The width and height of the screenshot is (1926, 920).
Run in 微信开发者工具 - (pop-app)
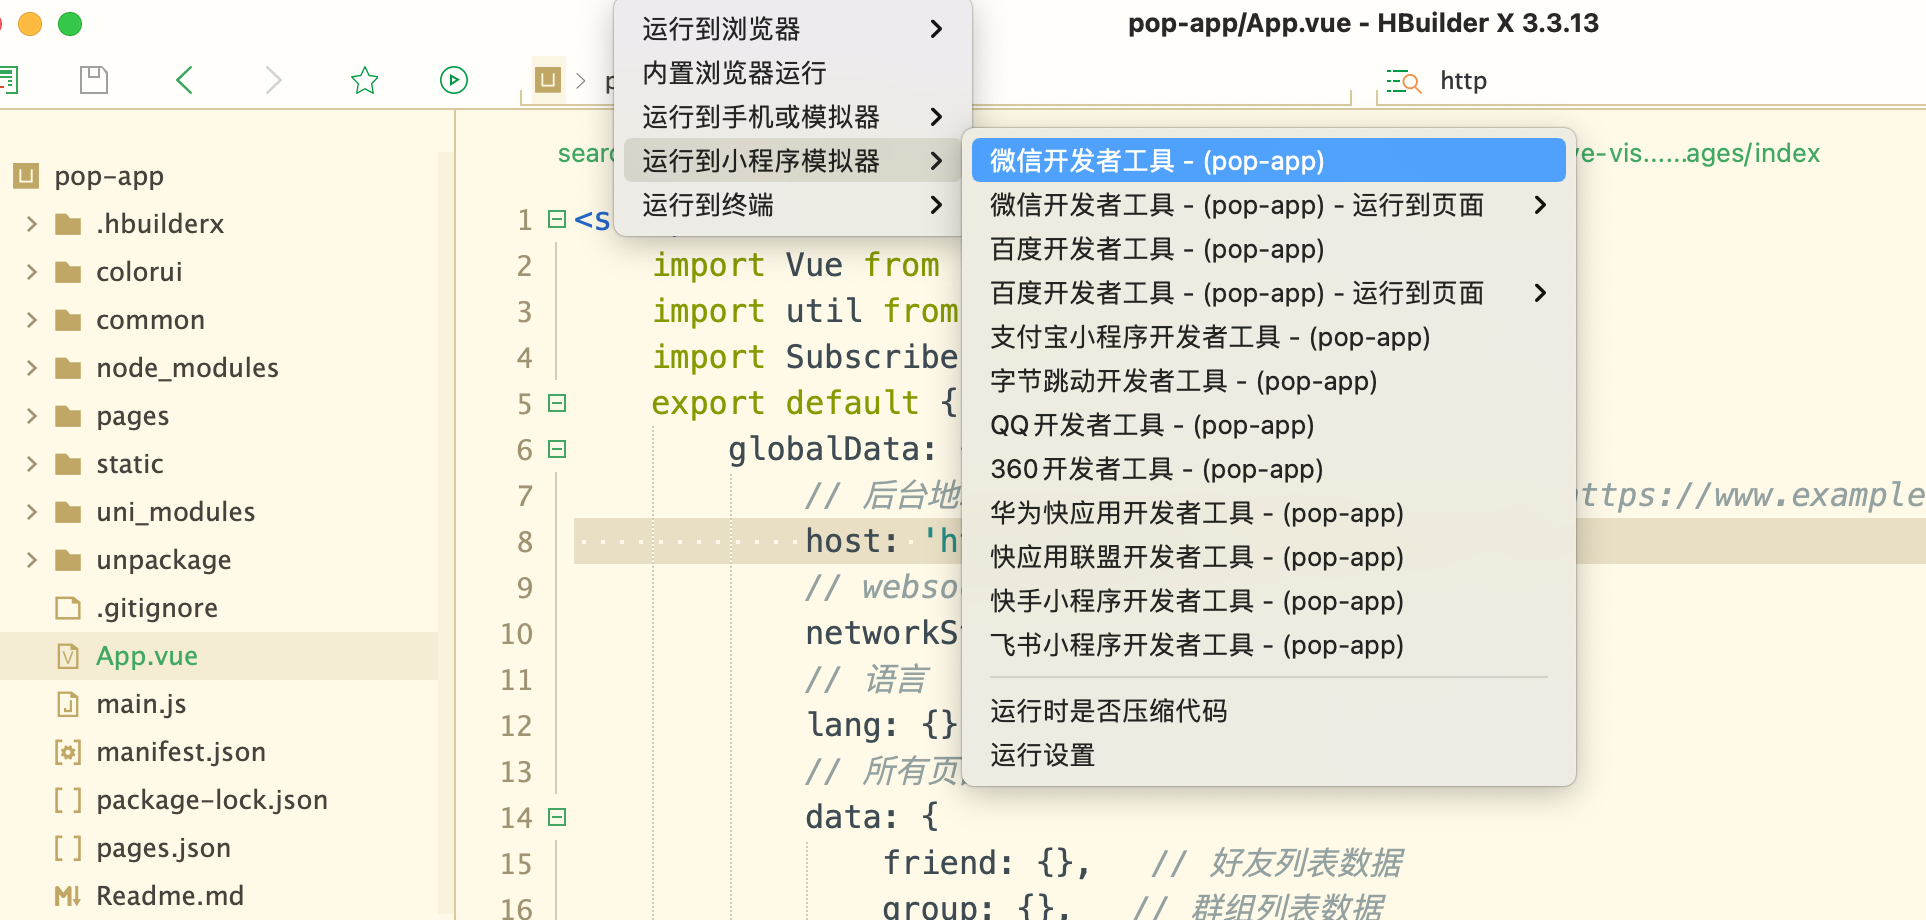1268,160
